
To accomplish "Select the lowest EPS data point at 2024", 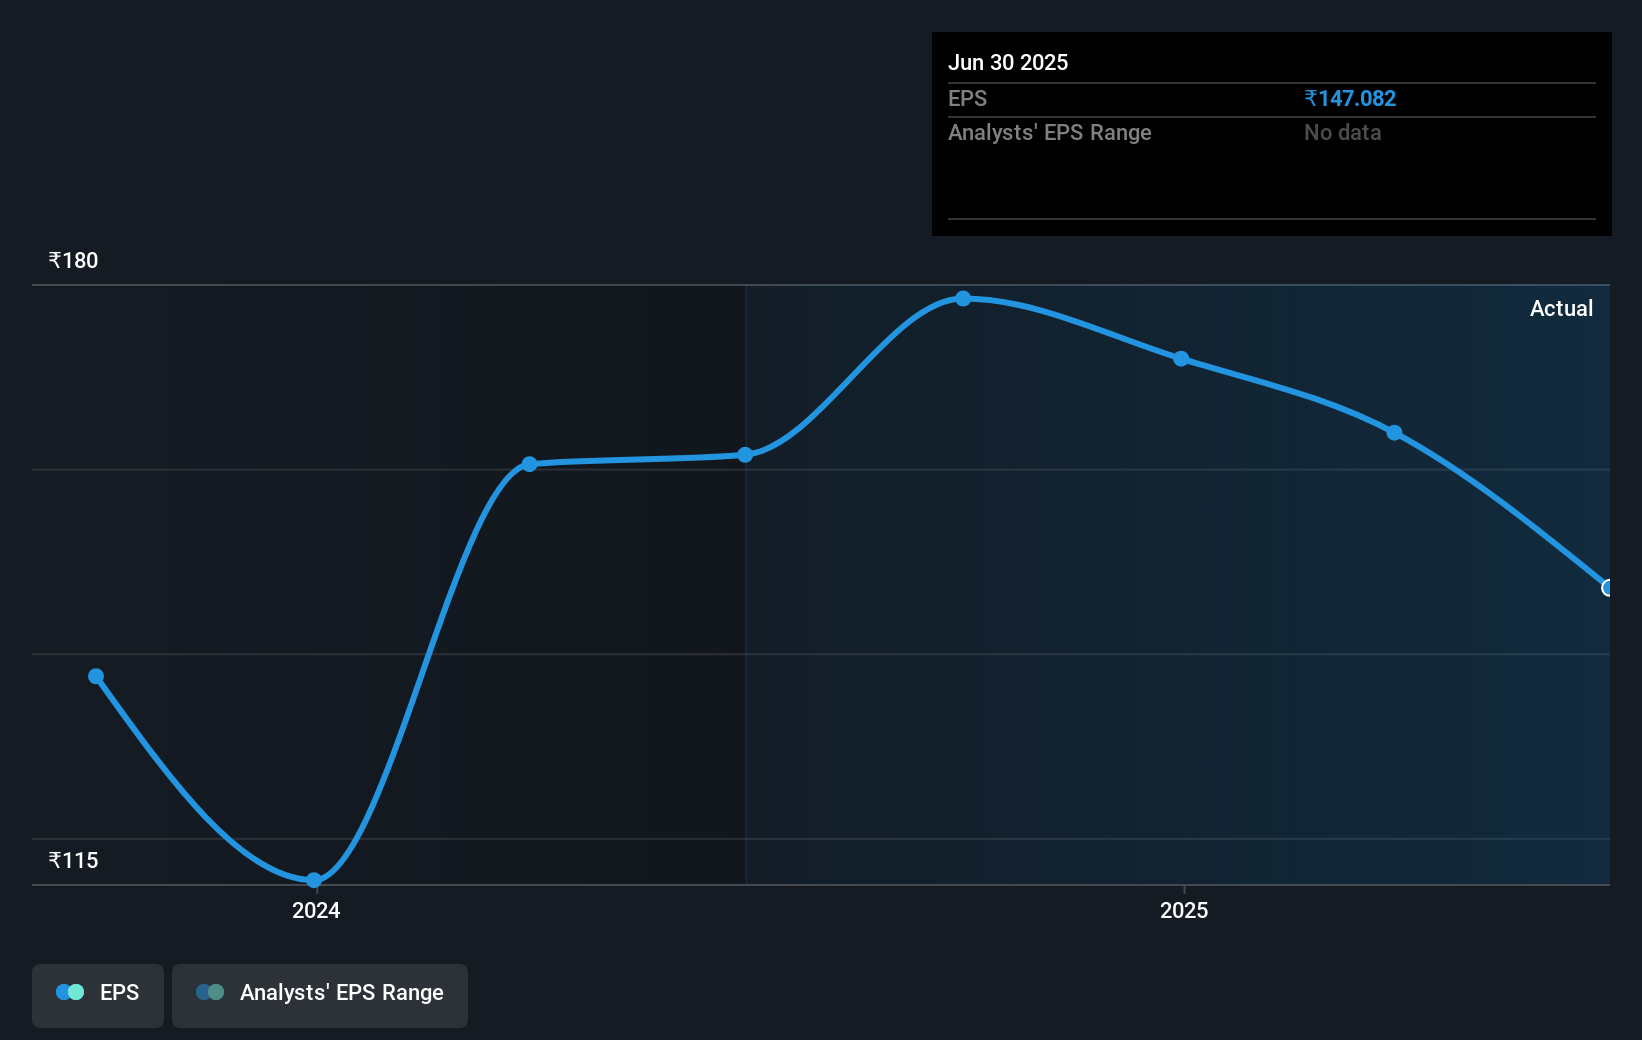I will (x=314, y=880).
